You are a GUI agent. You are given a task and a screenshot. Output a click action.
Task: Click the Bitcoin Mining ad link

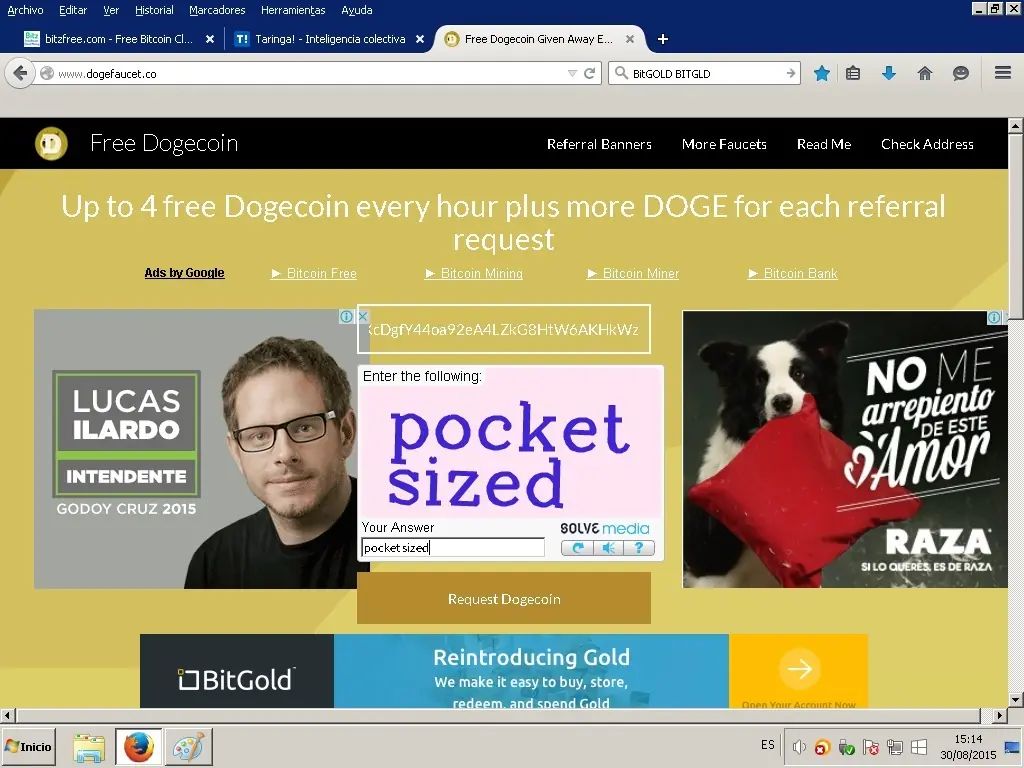(474, 274)
